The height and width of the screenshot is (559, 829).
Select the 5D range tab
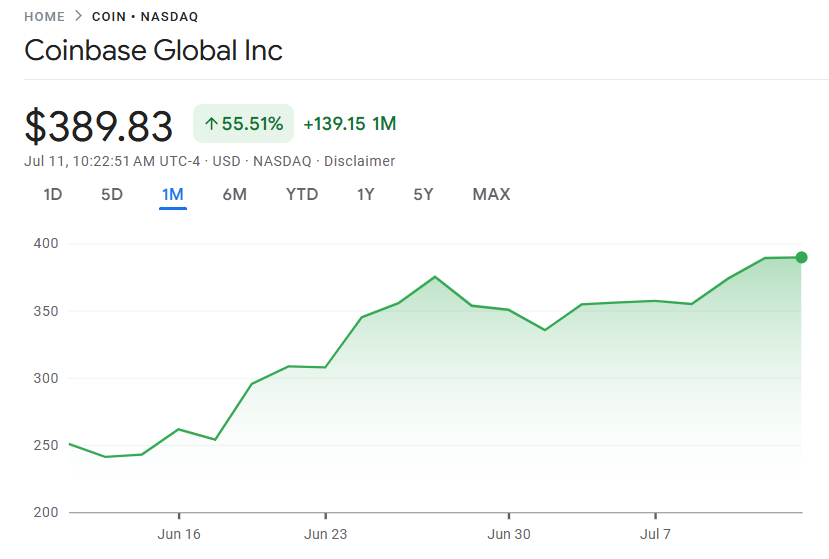click(x=112, y=194)
